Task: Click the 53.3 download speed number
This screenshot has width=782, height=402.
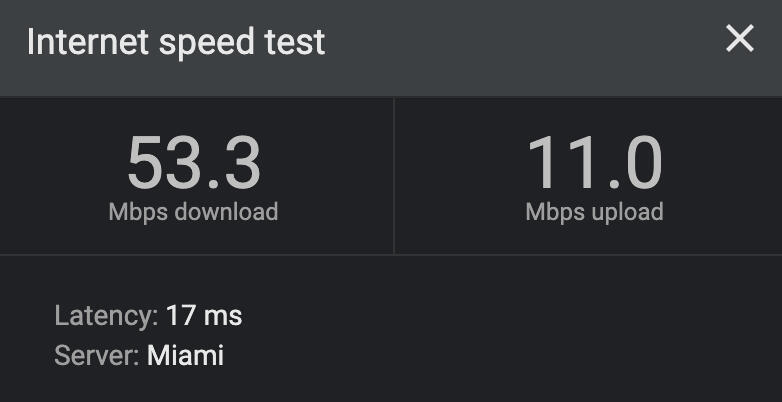Action: tap(193, 163)
